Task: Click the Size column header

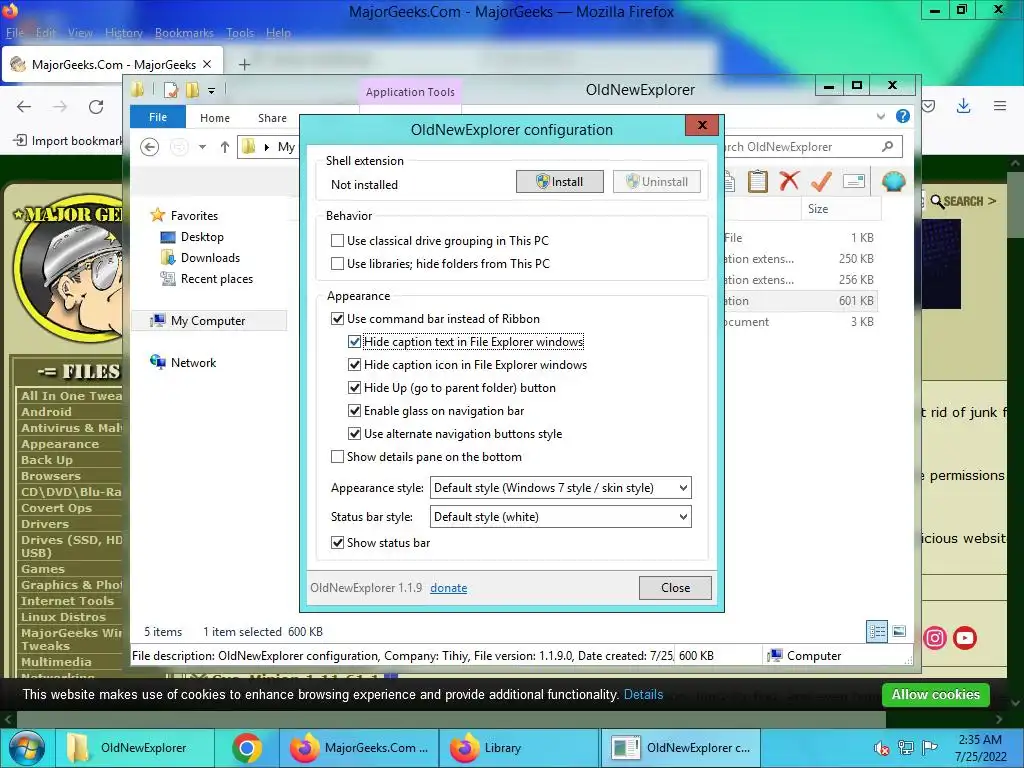Action: coord(840,209)
